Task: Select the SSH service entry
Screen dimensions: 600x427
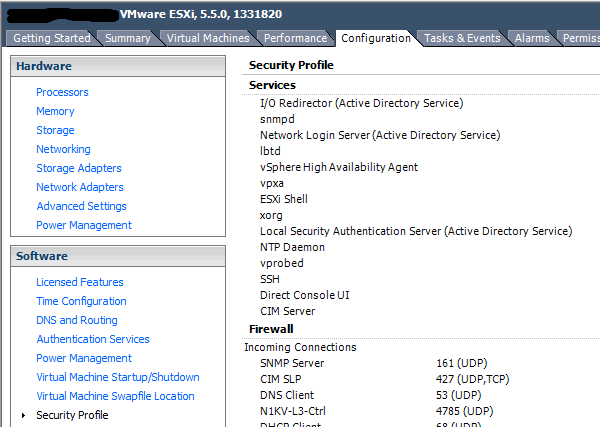Action: click(x=270, y=279)
